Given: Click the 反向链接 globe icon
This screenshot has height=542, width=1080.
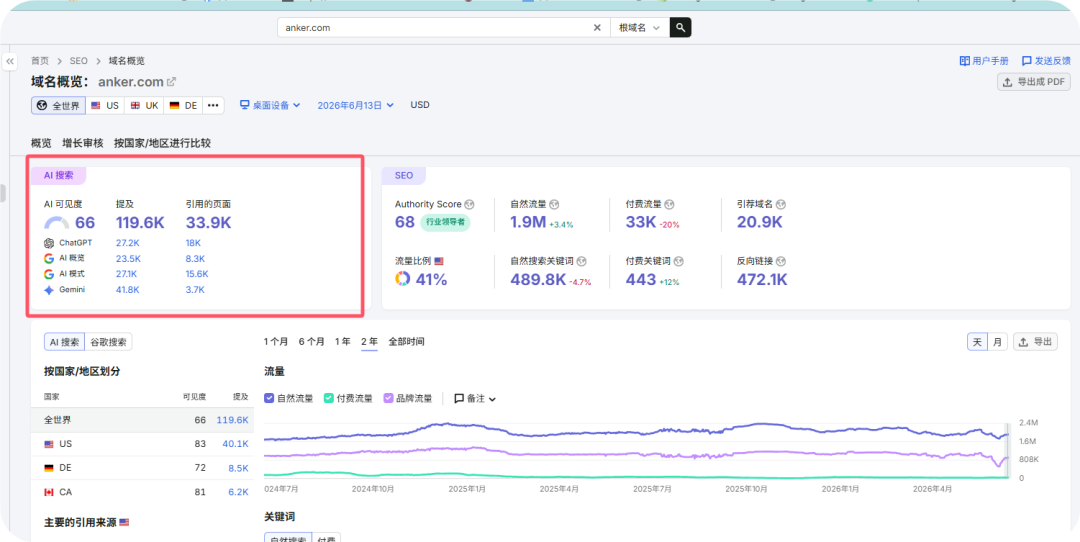Looking at the screenshot, I should pos(781,262).
